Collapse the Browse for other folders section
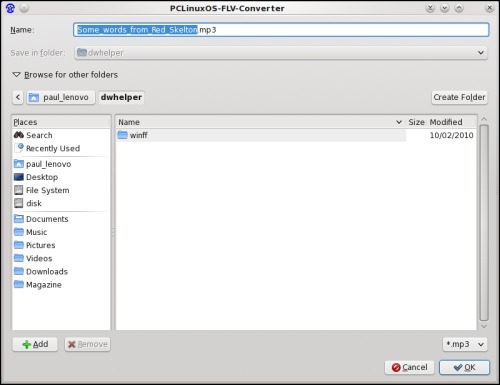This screenshot has height=385, width=500. click(16, 75)
